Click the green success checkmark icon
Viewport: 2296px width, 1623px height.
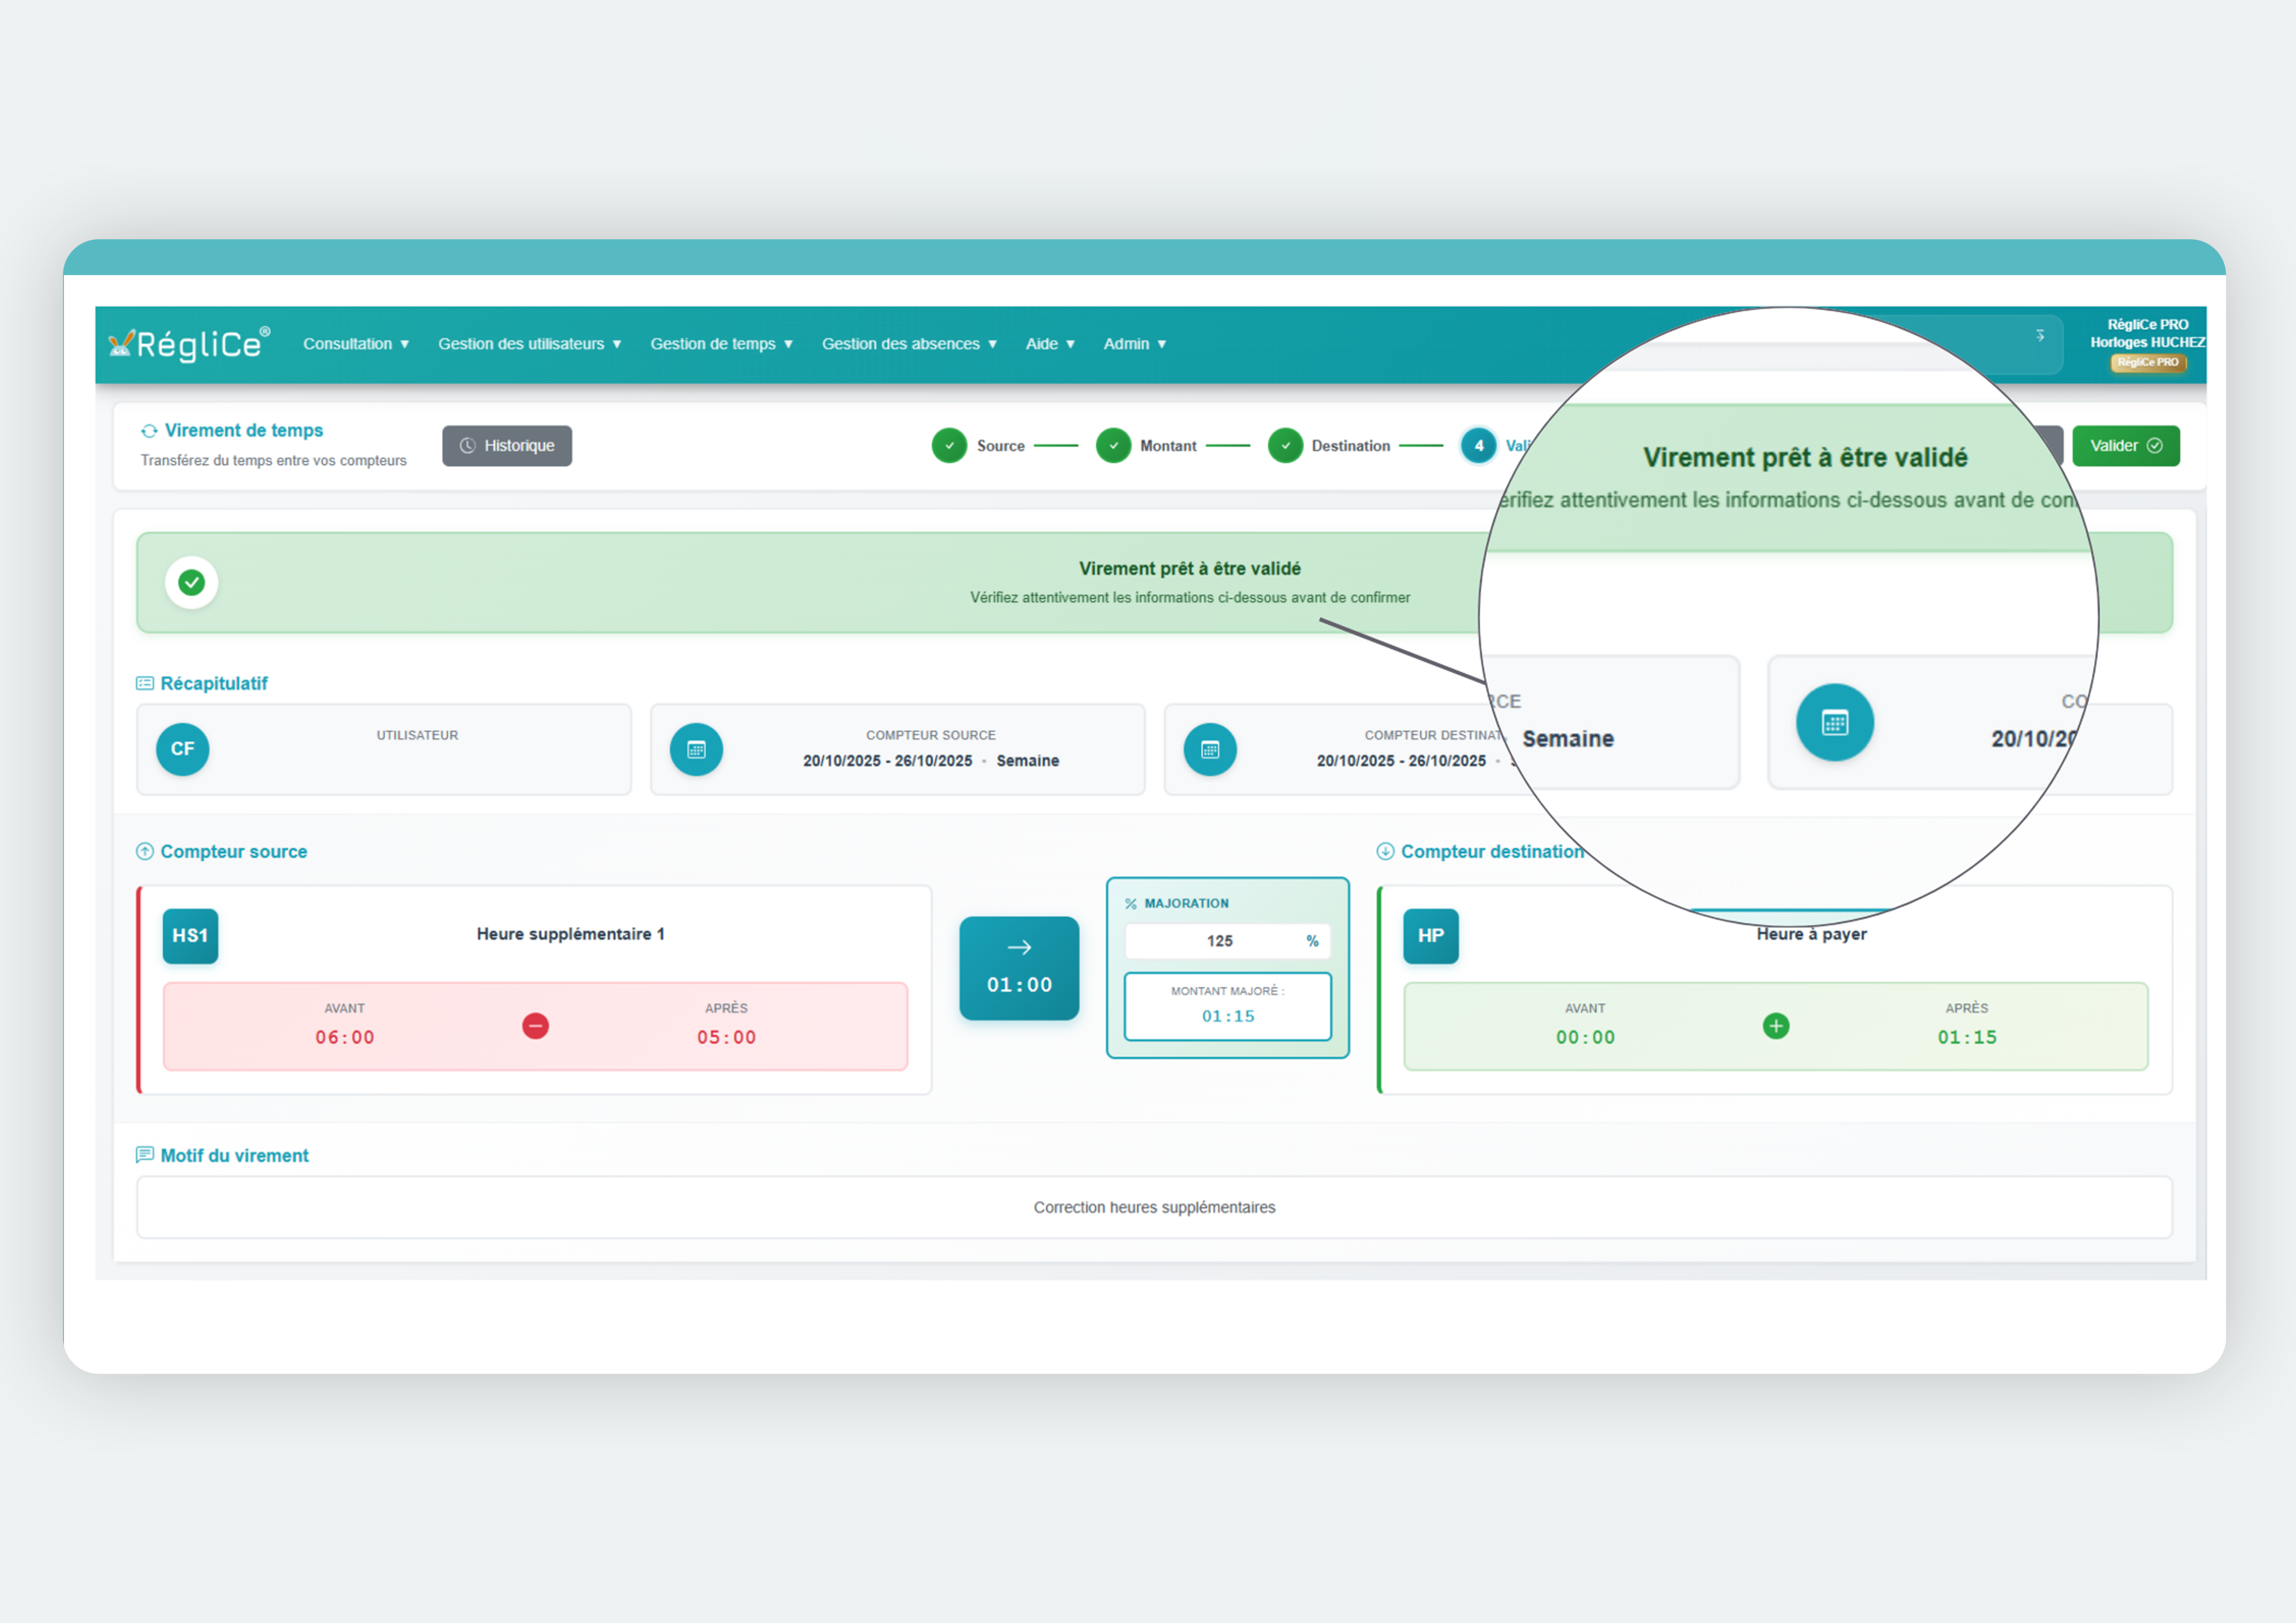(x=191, y=582)
